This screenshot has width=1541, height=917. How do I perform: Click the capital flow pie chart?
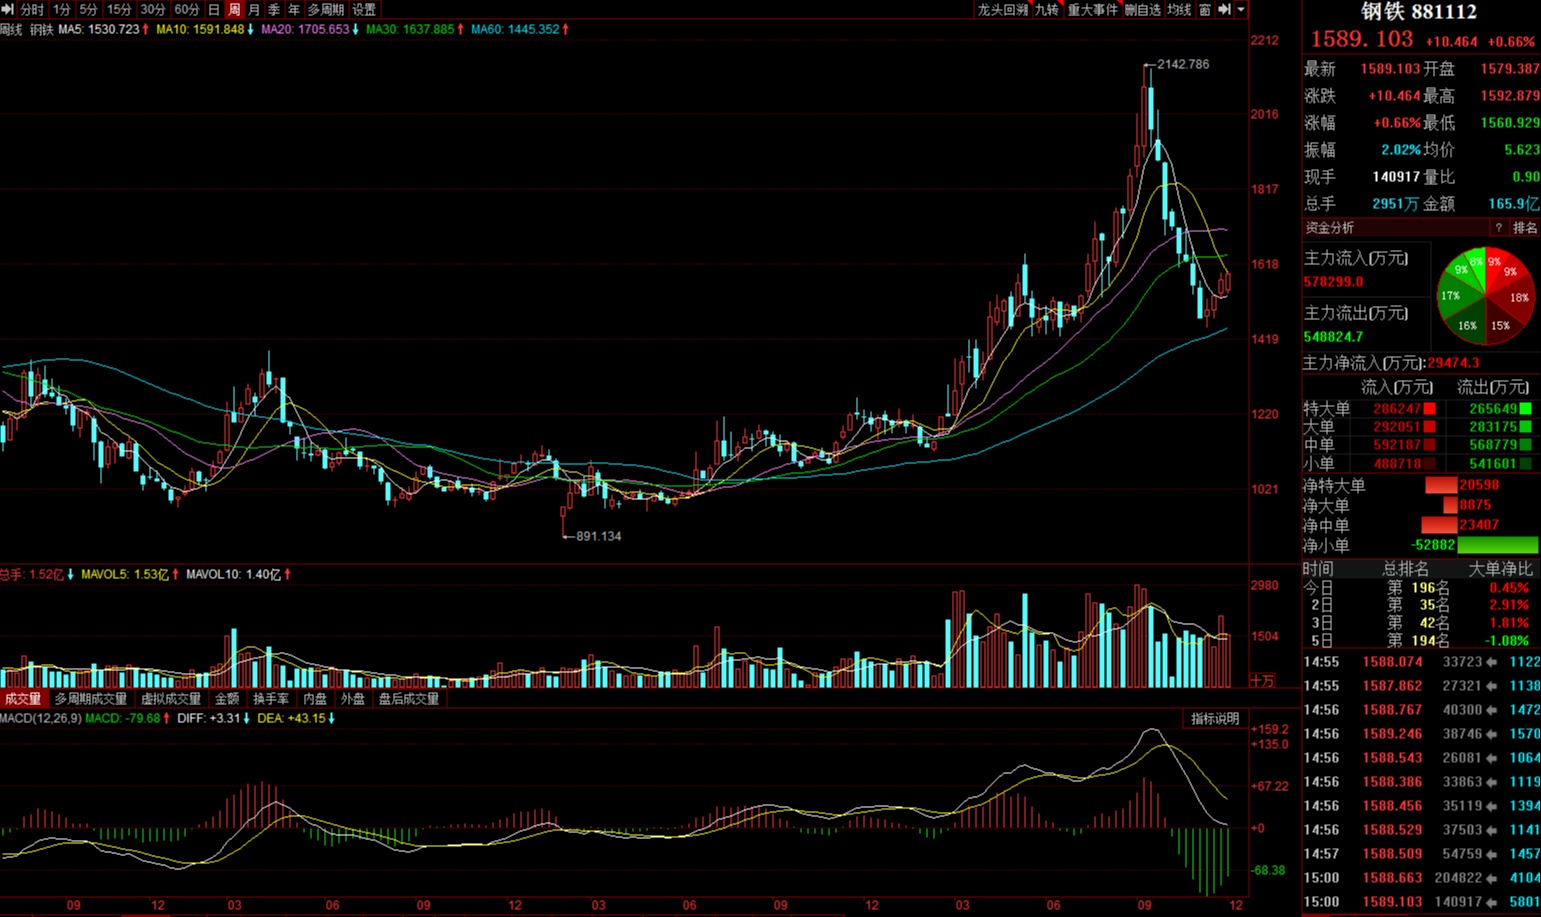coord(1485,297)
